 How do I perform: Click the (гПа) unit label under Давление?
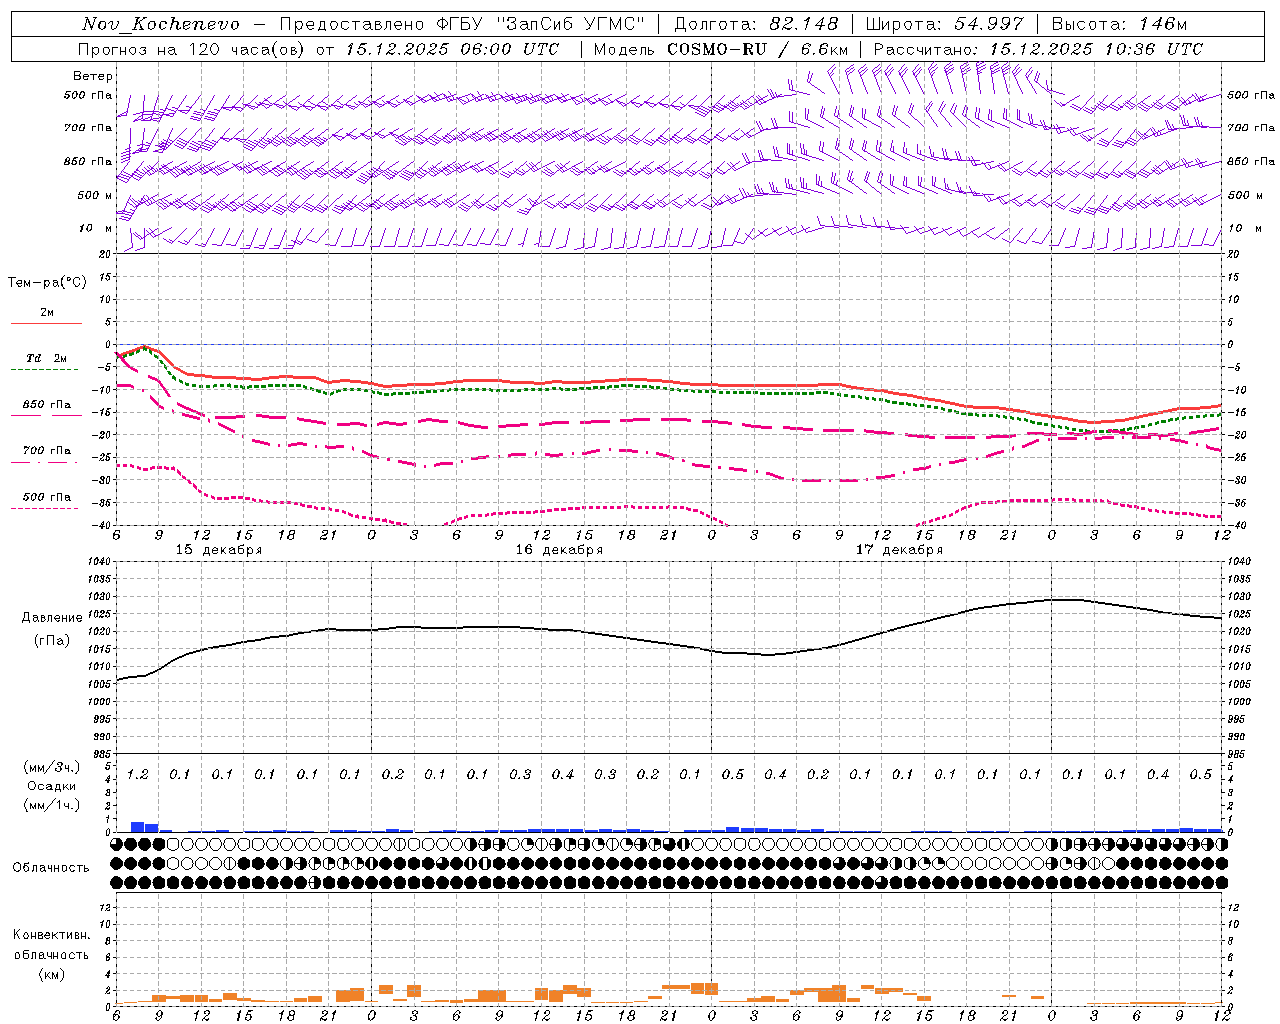click(x=52, y=641)
